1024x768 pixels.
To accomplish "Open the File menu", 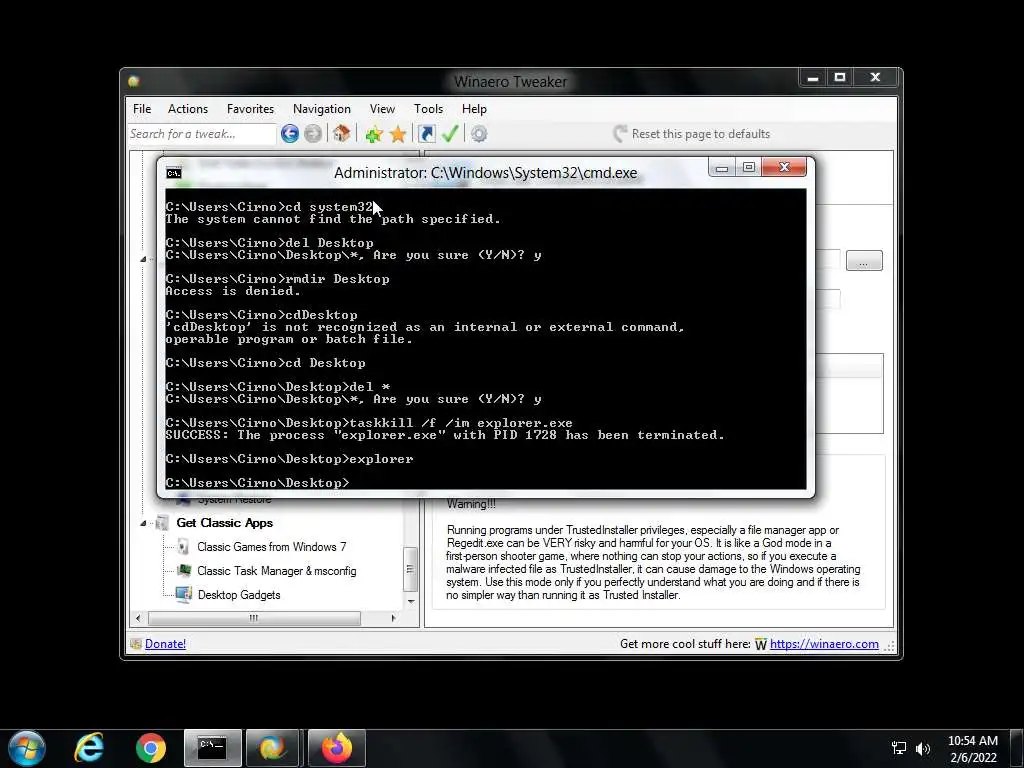I will pos(142,109).
